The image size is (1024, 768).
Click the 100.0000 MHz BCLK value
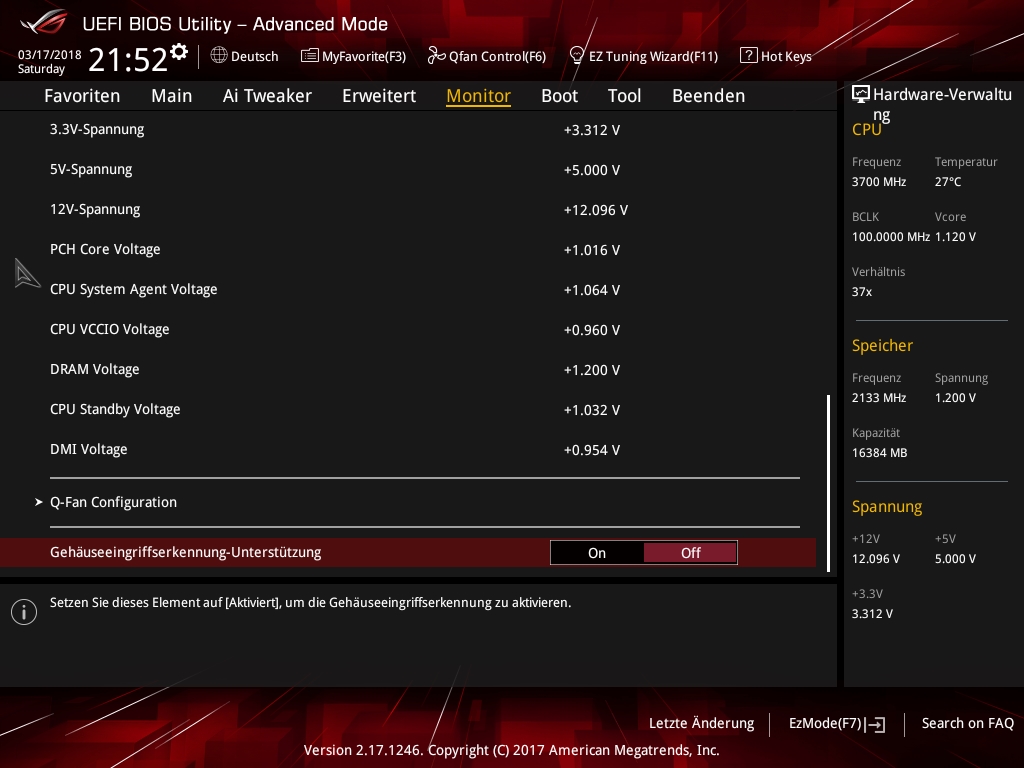[891, 237]
